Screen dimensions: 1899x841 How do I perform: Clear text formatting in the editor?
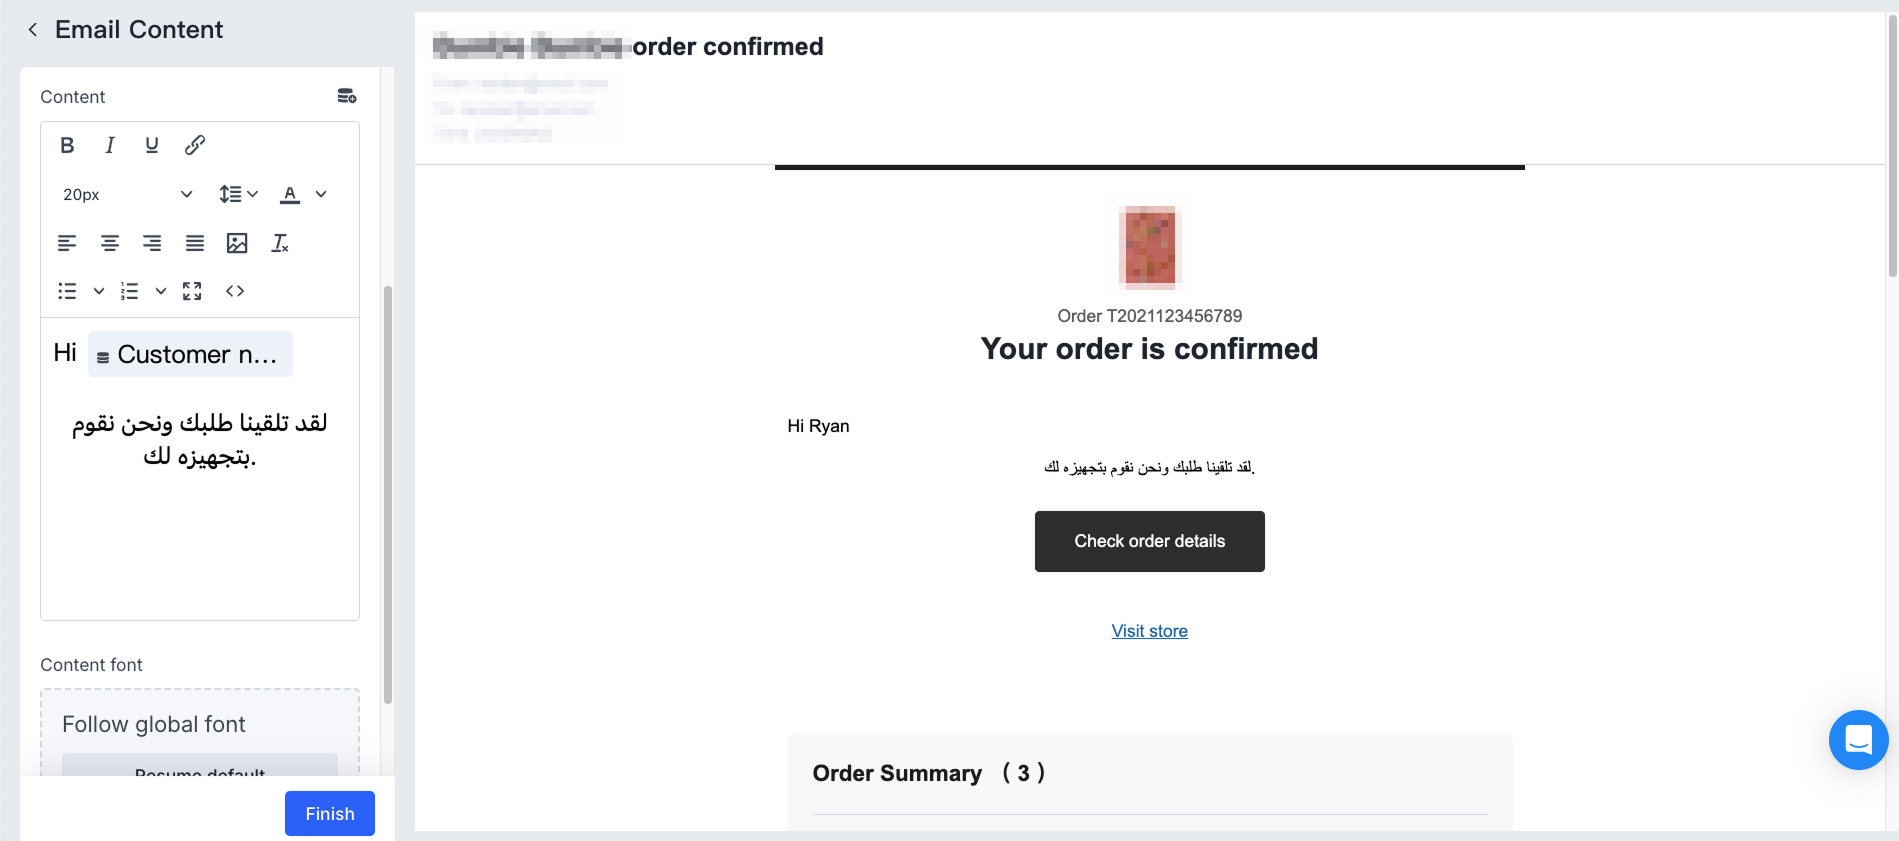280,243
